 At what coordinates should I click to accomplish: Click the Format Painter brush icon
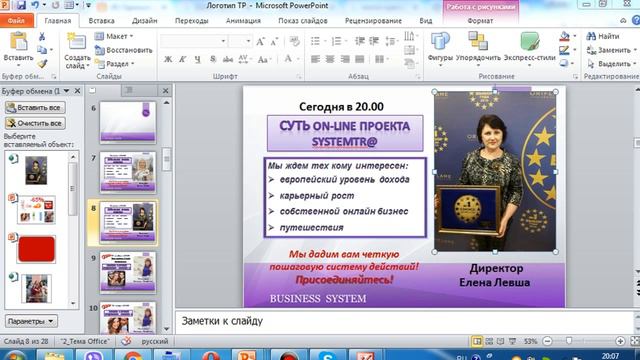pyautogui.click(x=42, y=63)
